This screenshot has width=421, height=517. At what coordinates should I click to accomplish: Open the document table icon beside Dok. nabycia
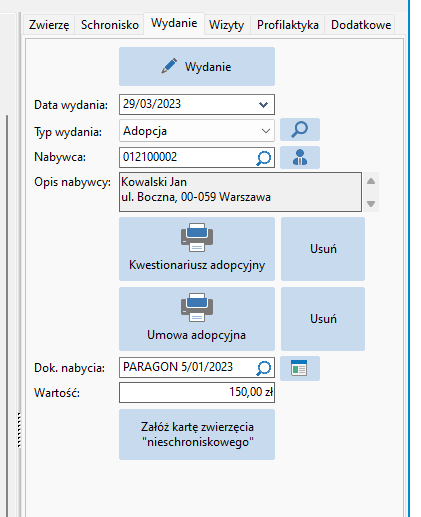pos(300,368)
